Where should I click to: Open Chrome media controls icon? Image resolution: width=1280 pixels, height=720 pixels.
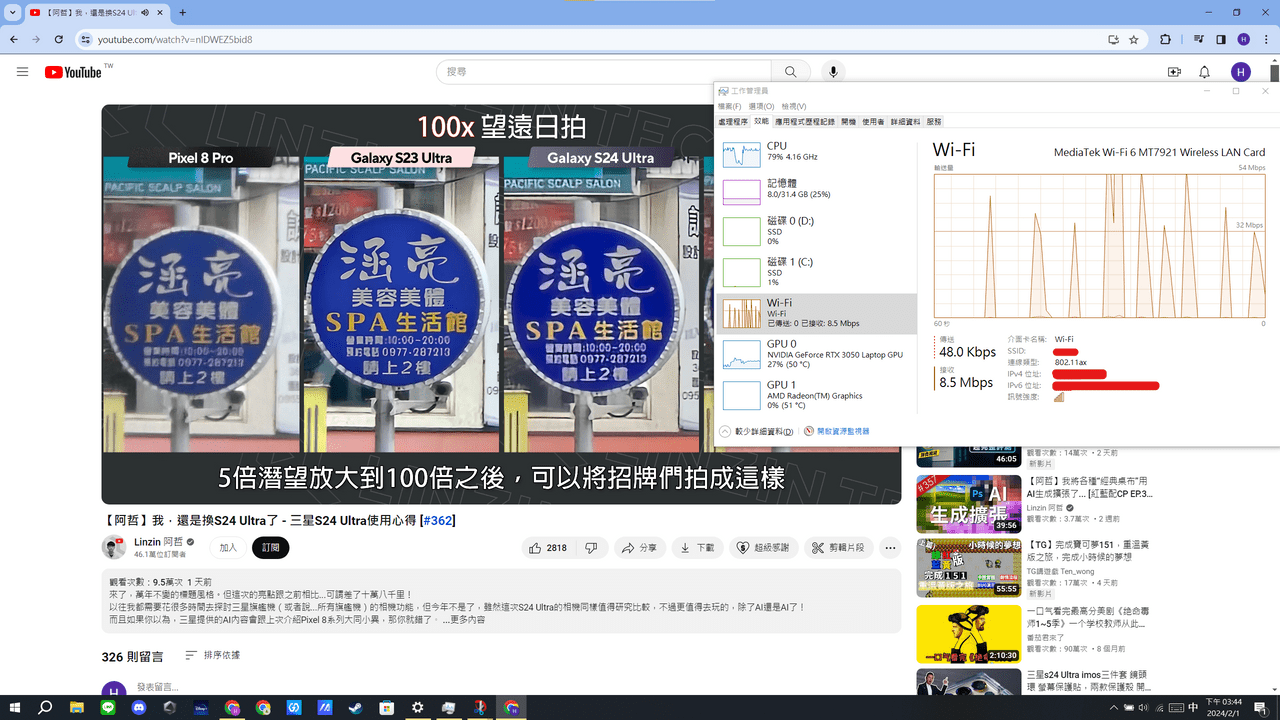click(x=1198, y=40)
